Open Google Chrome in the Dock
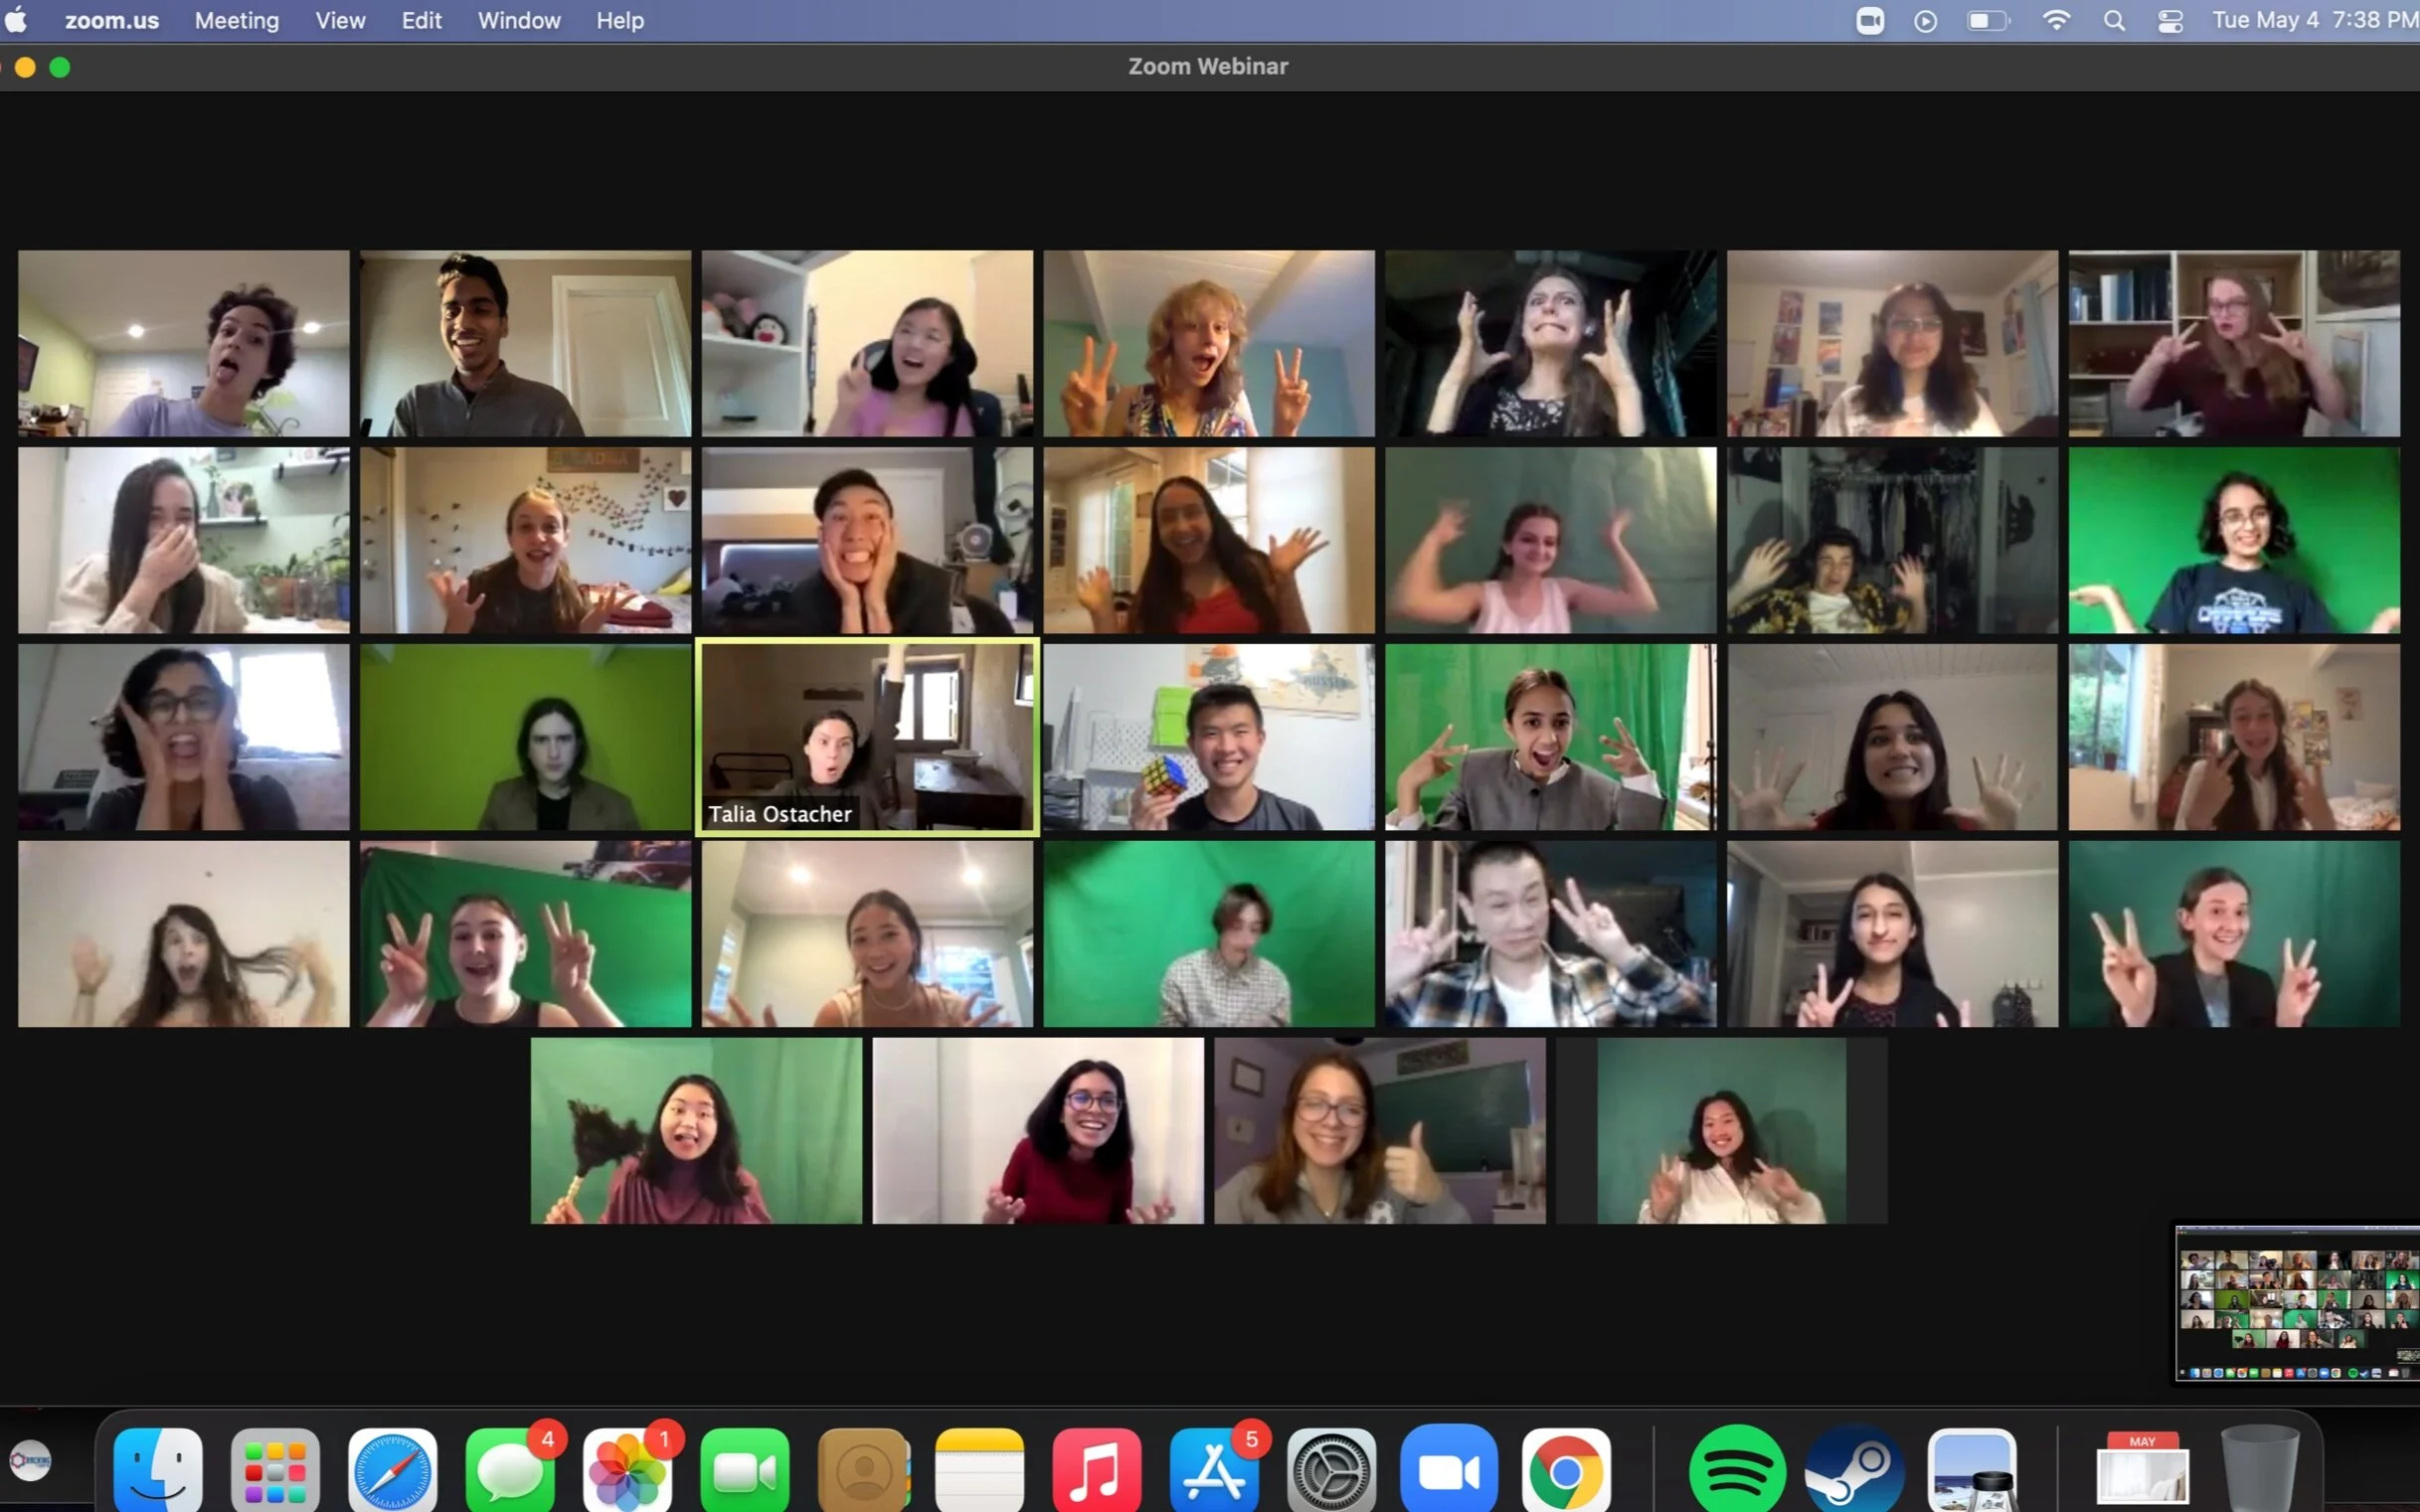 pos(1566,1470)
